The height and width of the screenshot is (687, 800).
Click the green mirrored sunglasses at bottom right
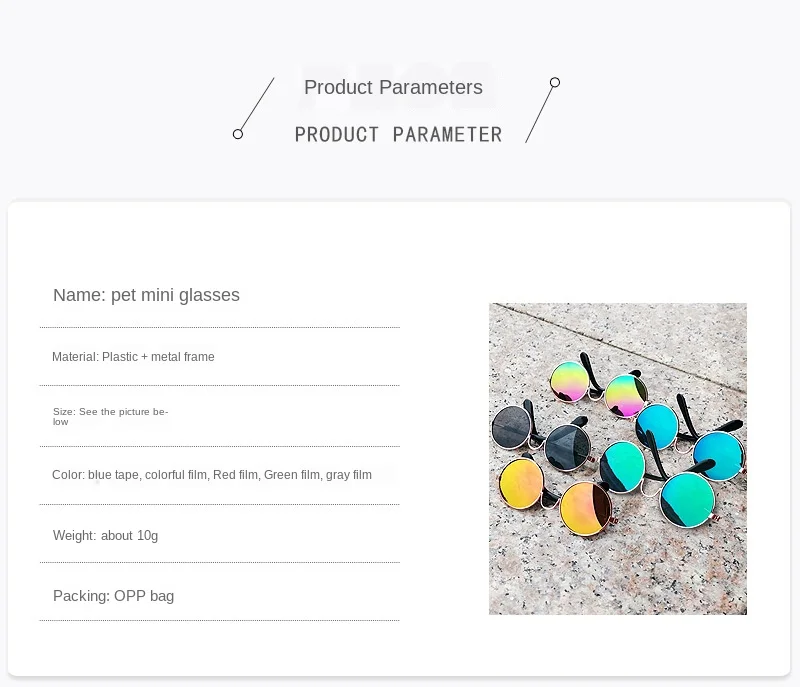[x=688, y=499]
